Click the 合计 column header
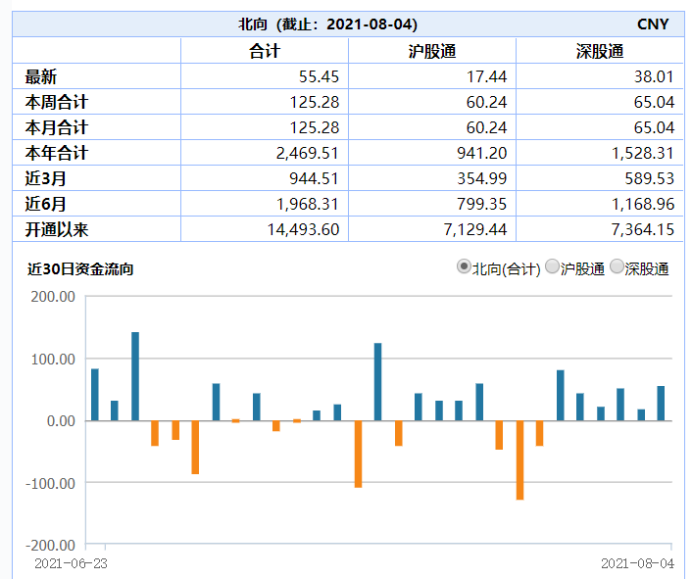Viewport: 693px width, 580px height. (x=265, y=51)
